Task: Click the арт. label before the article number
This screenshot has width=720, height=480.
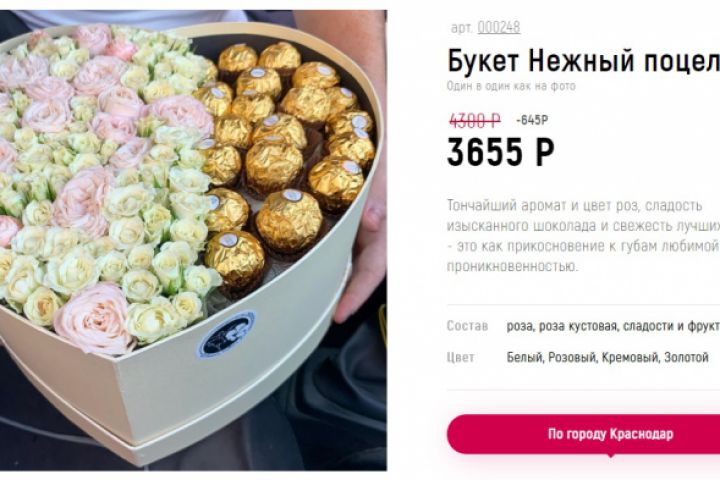Action: click(x=462, y=28)
